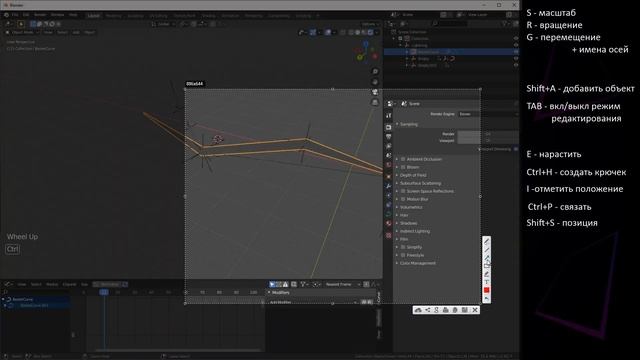The width and height of the screenshot is (640, 360).
Task: Enable the Freestyle checkbox
Action: 403,255
